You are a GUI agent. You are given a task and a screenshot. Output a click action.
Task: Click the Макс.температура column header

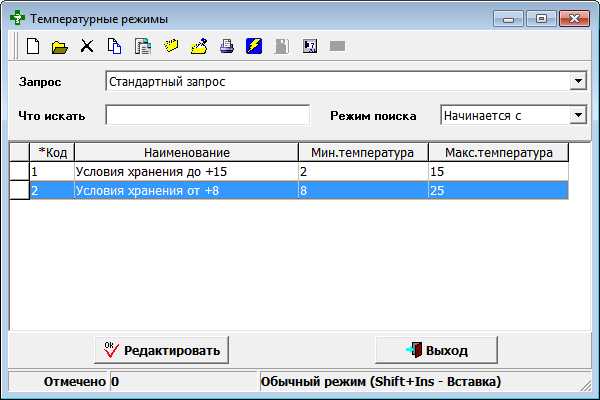498,152
